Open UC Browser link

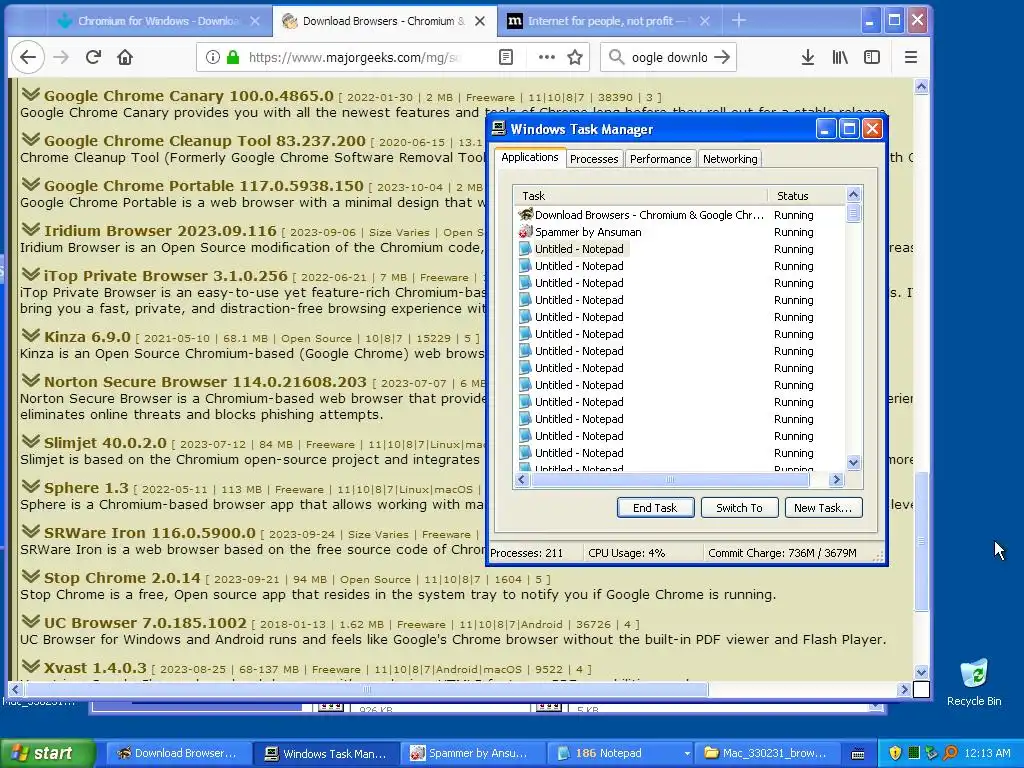click(145, 623)
